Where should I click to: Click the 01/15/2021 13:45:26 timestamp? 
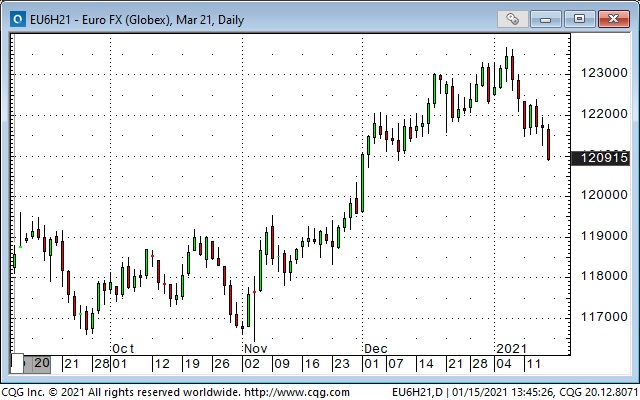(x=502, y=393)
